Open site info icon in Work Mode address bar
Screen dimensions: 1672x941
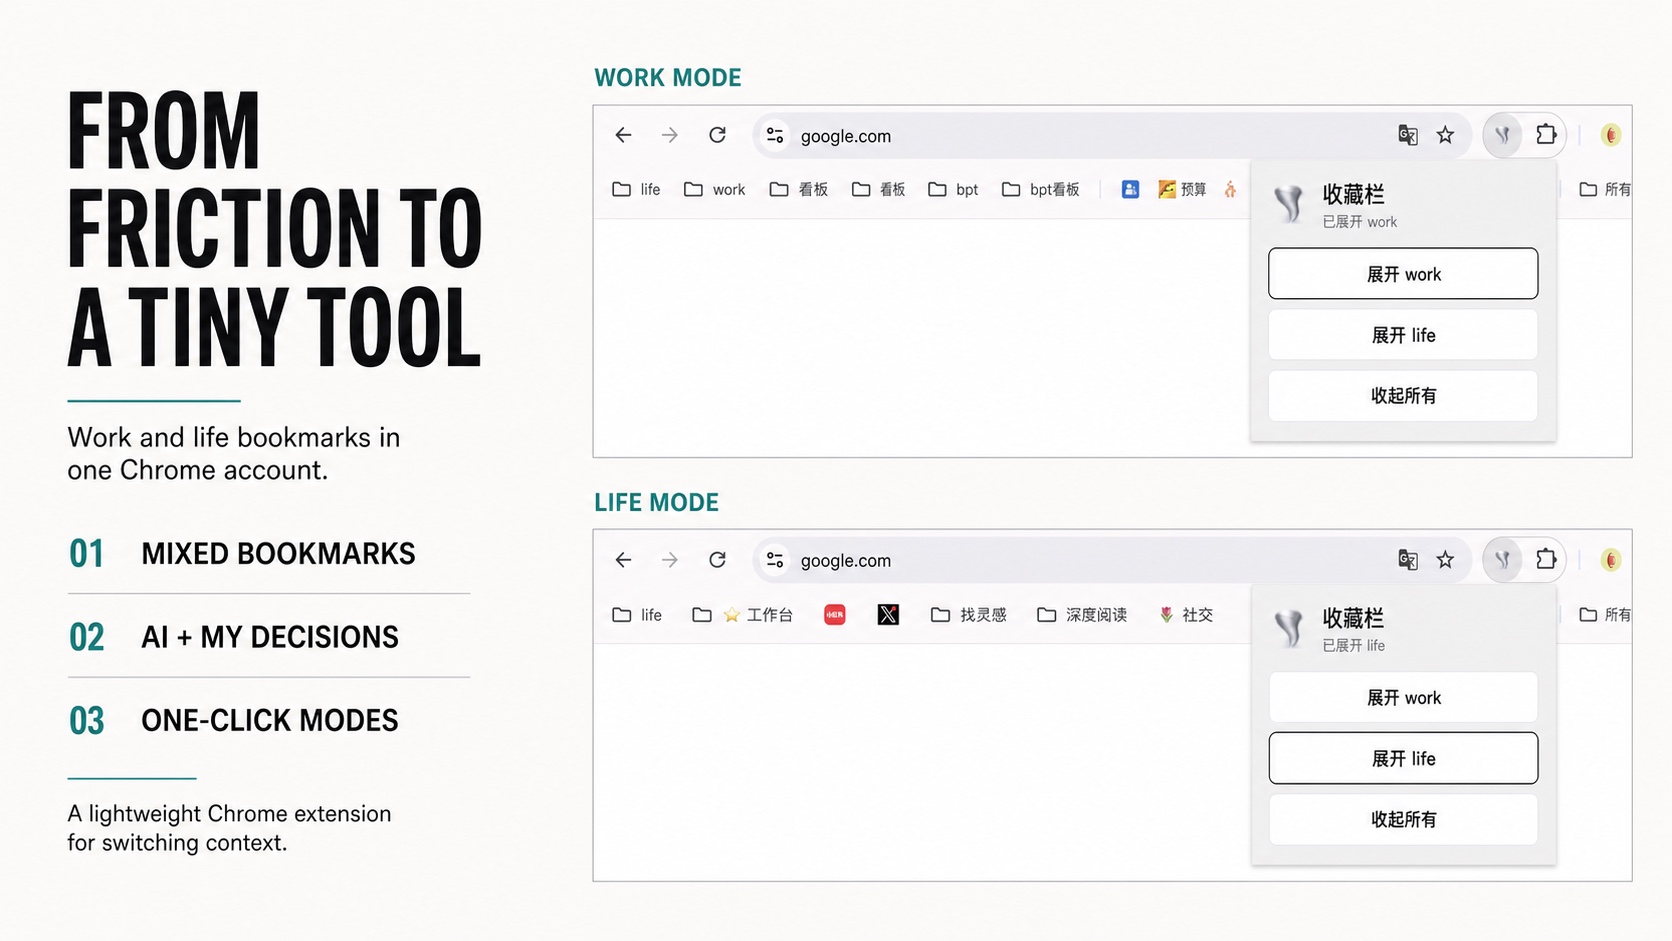click(775, 135)
